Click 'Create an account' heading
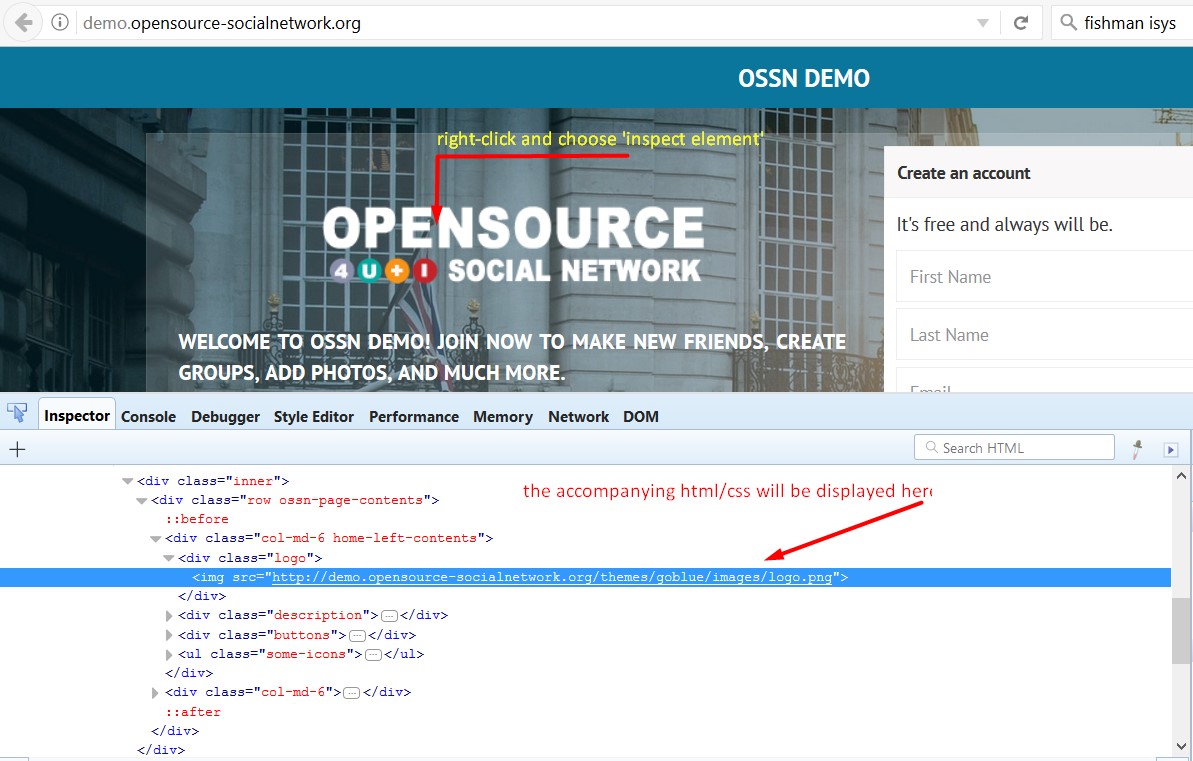This screenshot has width=1193, height=761. coord(963,174)
